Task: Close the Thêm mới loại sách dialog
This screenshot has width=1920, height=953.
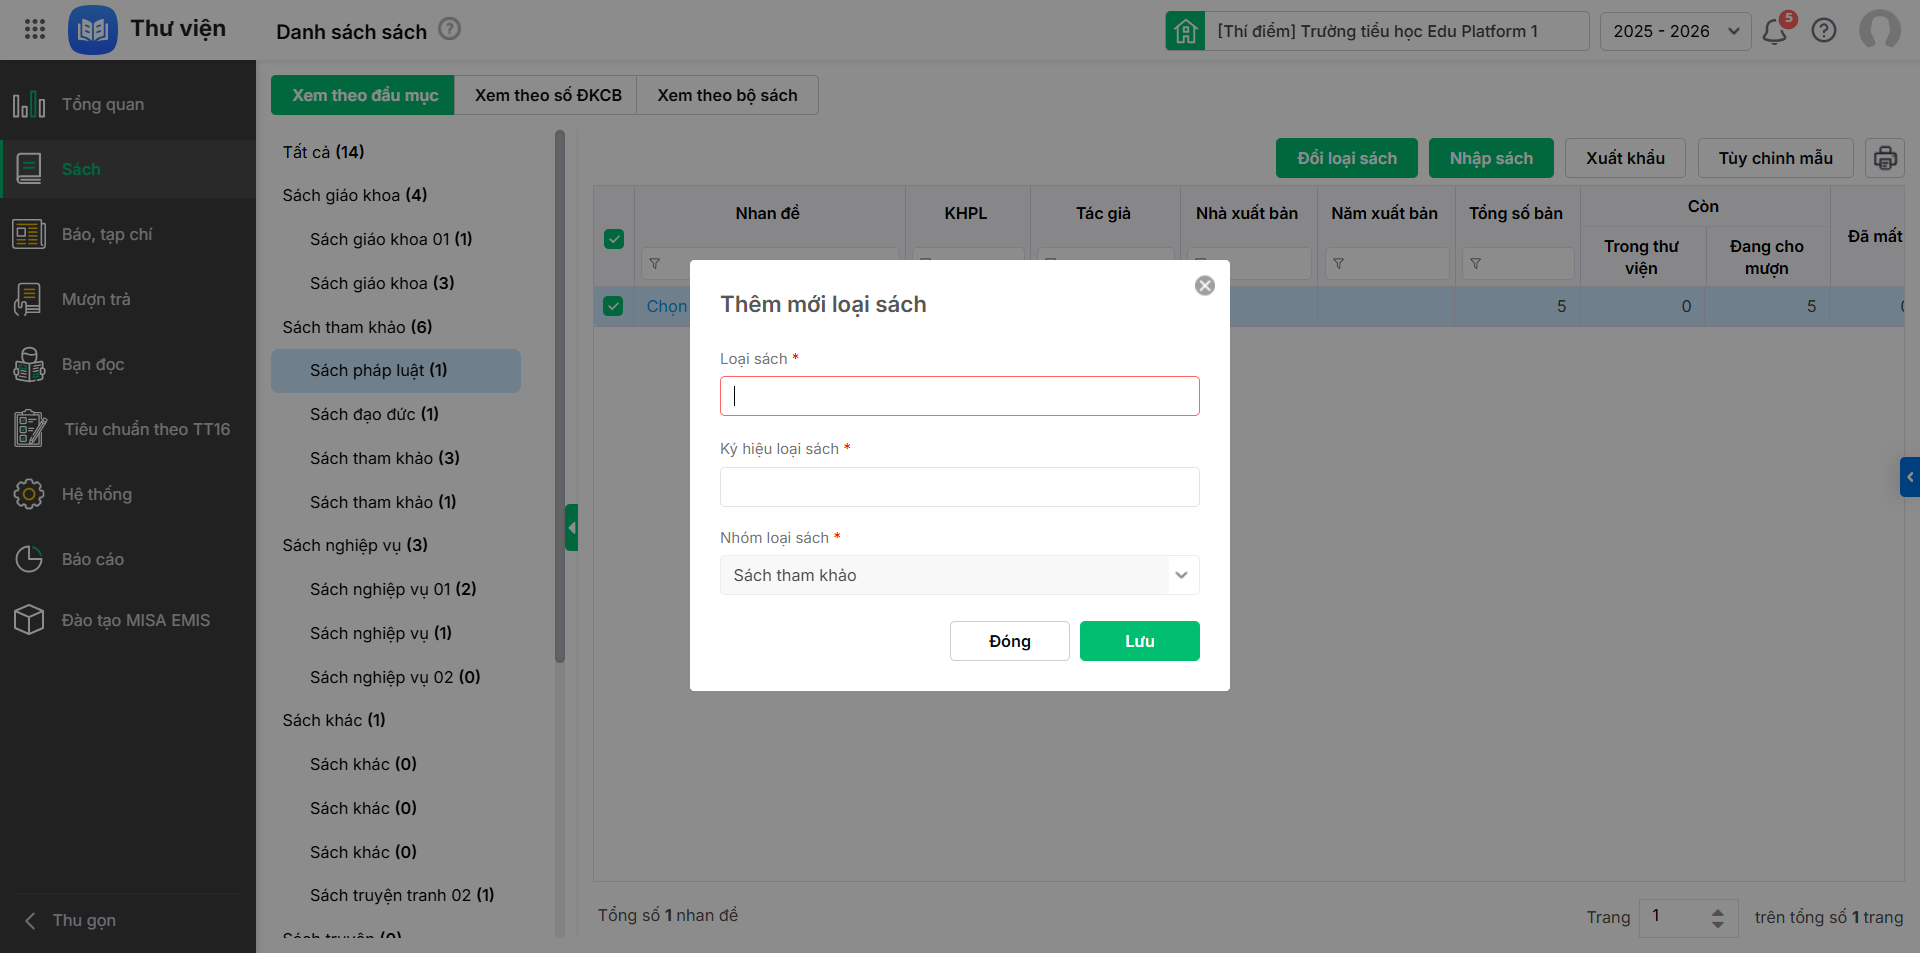Action: (1205, 286)
